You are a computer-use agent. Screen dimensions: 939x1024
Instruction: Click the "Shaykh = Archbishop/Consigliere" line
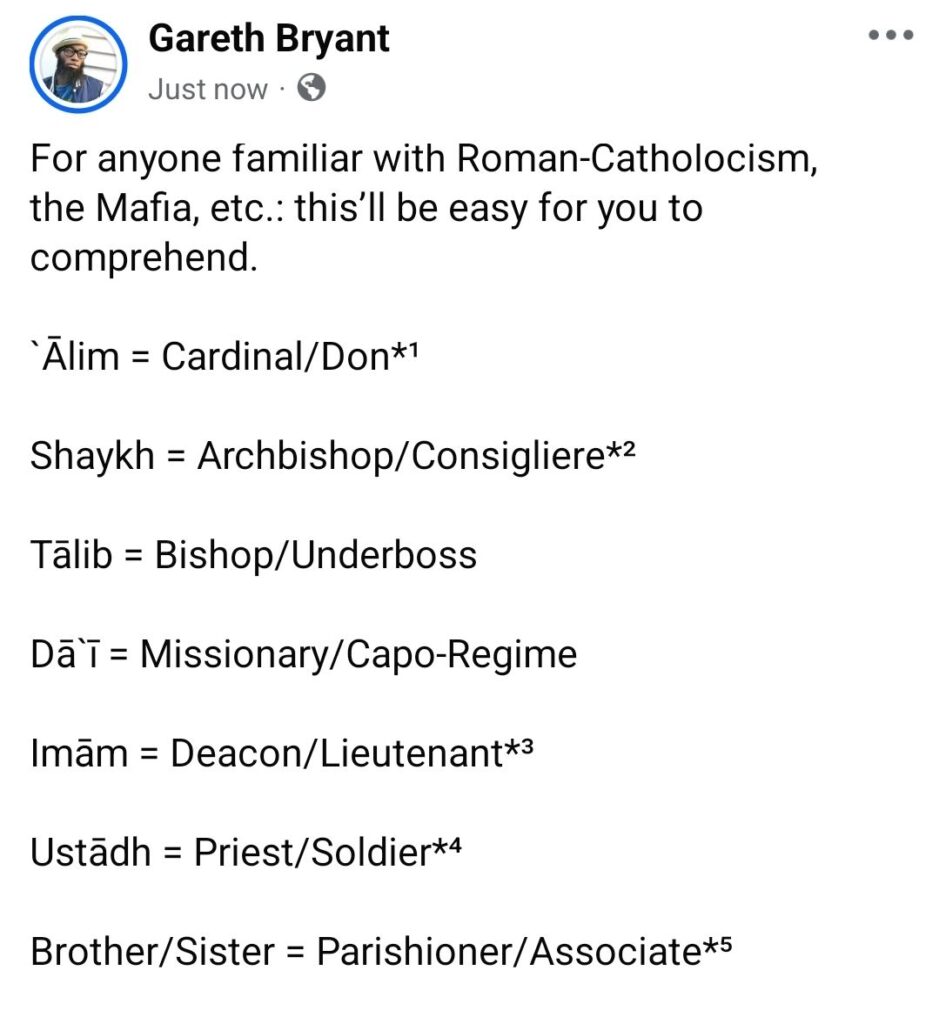click(318, 456)
